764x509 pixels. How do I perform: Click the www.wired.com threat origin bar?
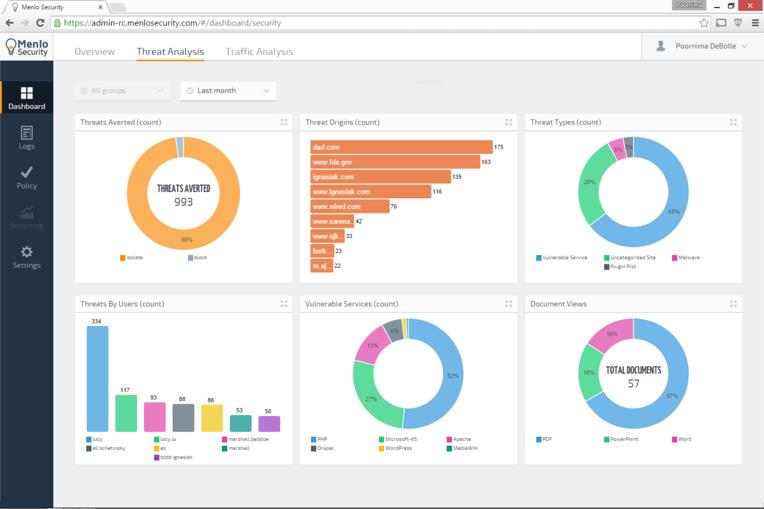[350, 207]
